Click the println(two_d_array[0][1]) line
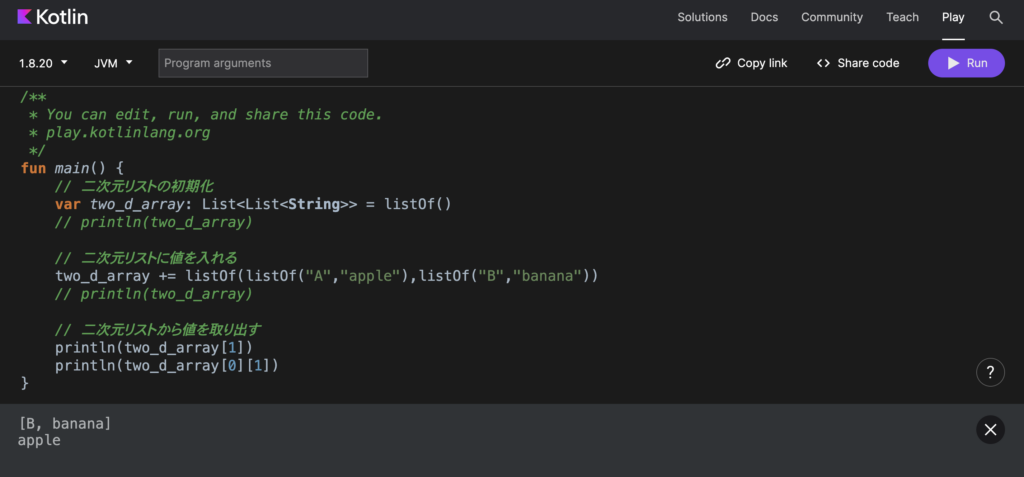The image size is (1024, 477). click(x=167, y=365)
